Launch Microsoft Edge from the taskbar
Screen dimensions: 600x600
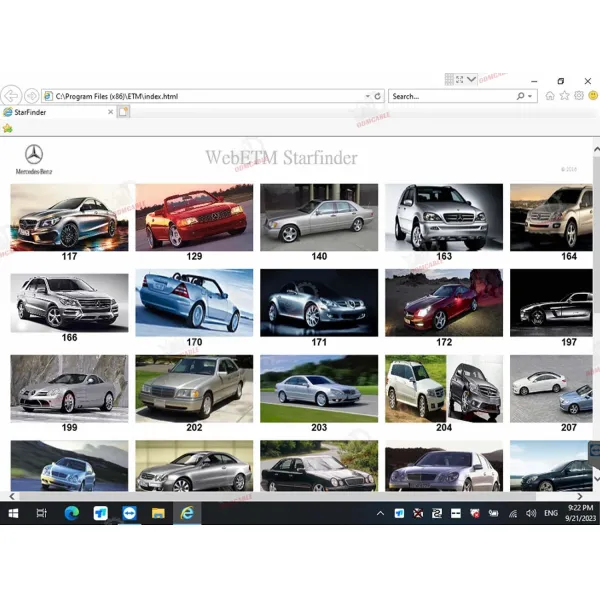(72, 513)
